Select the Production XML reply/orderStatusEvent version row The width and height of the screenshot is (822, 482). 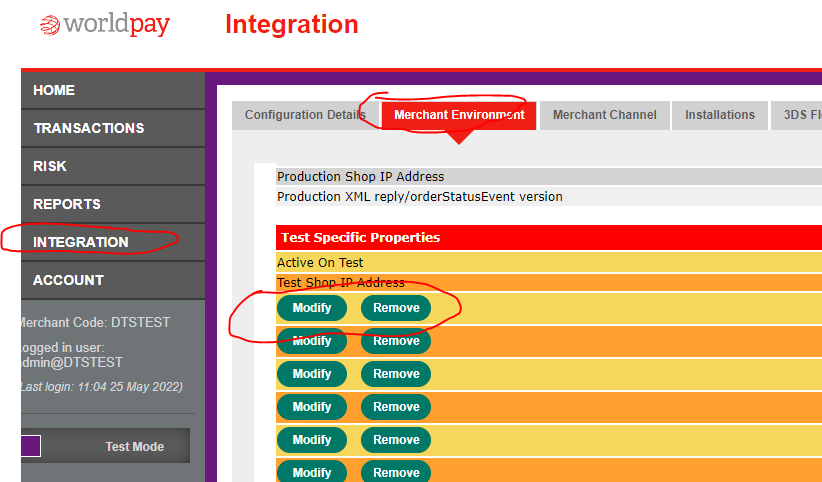click(x=549, y=196)
